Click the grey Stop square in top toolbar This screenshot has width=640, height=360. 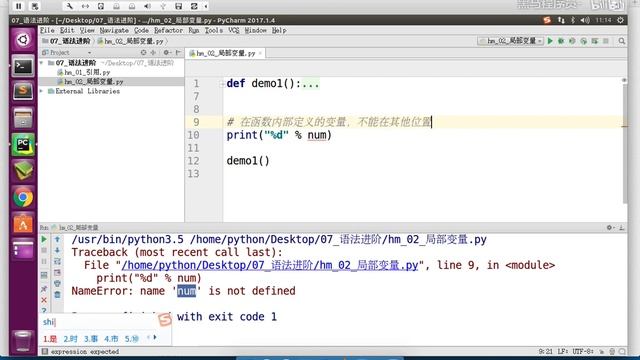click(606, 41)
